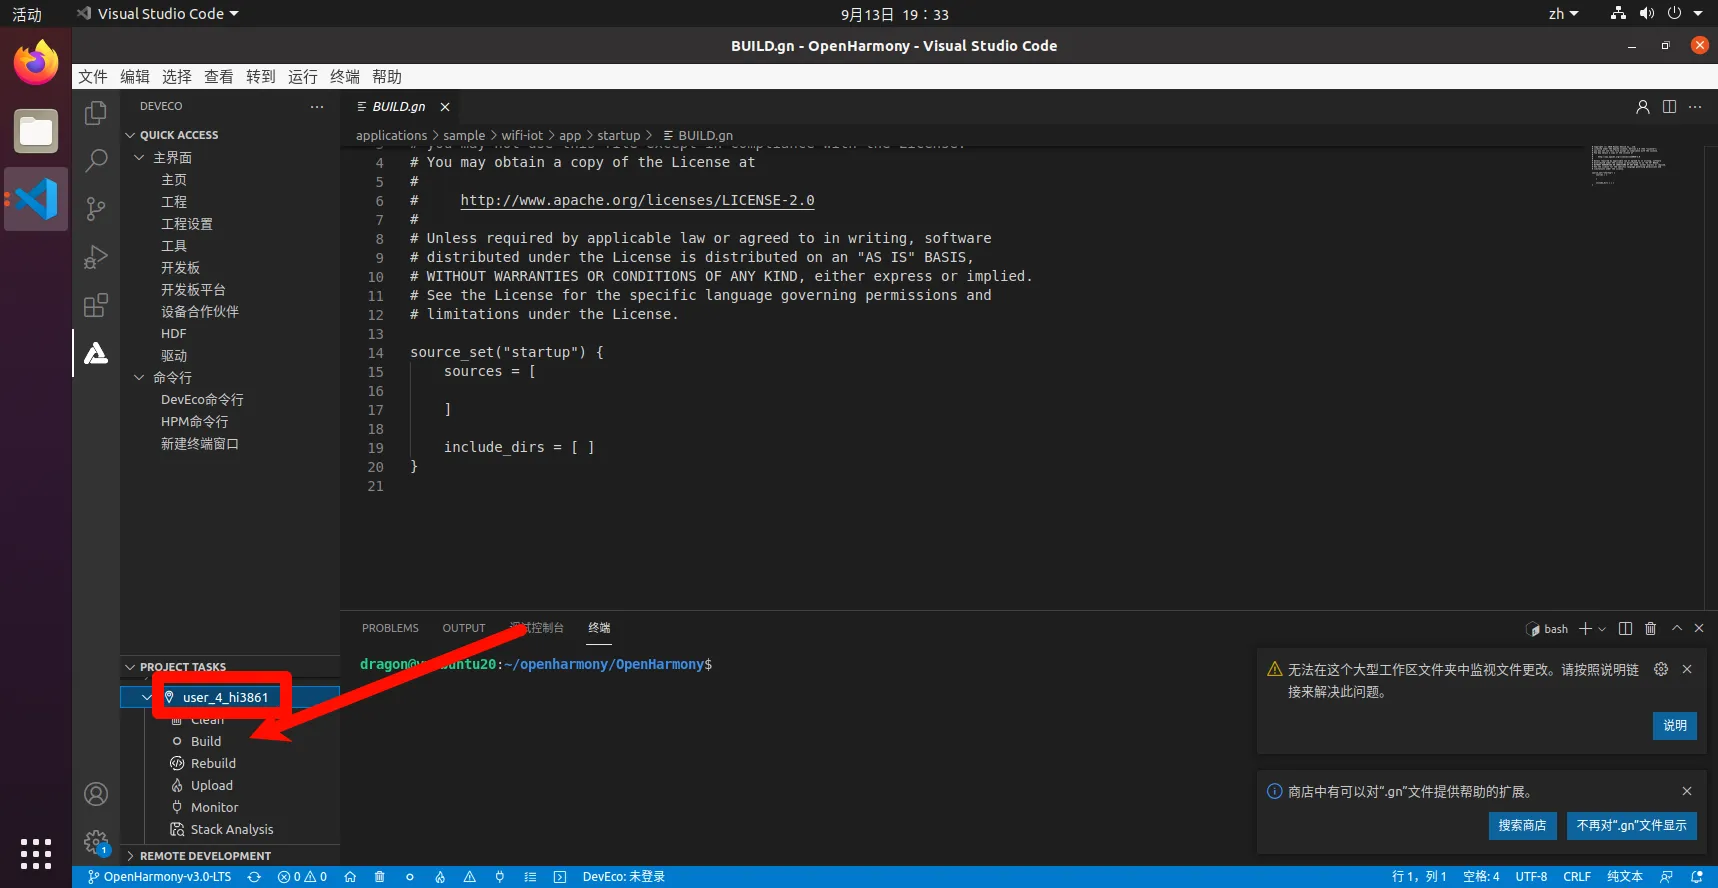
Task: Open the 终端 menu in menu bar
Action: pyautogui.click(x=344, y=77)
